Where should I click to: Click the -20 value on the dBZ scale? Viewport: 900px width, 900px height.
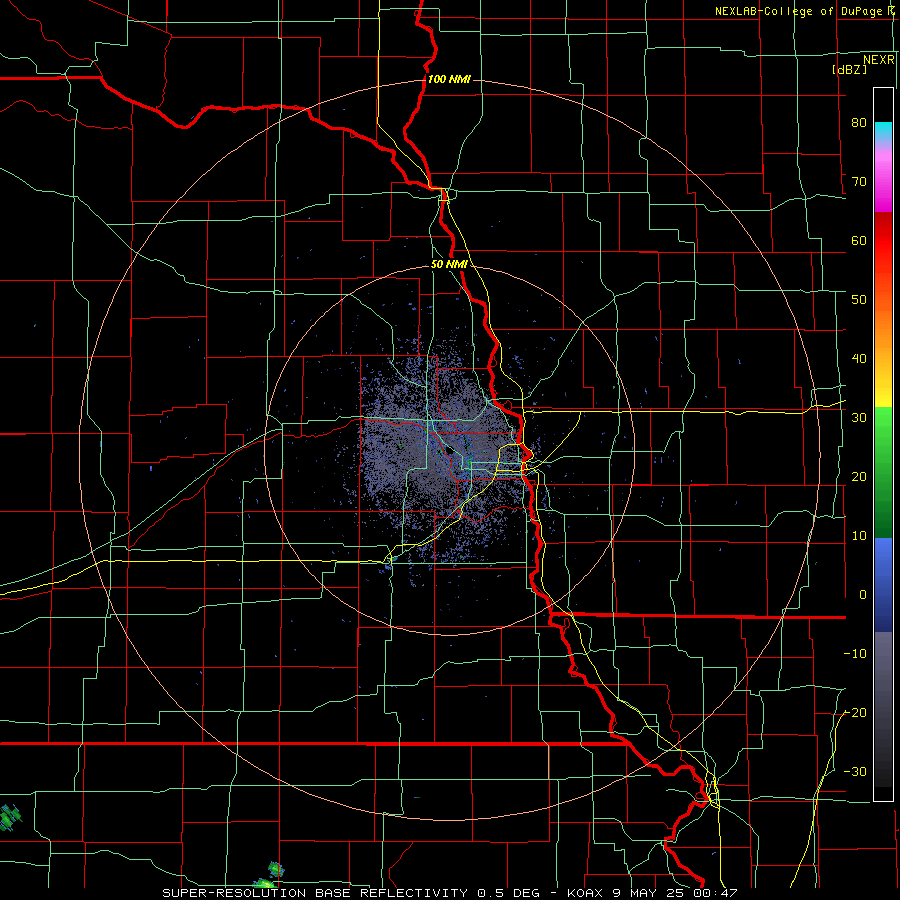tap(855, 712)
